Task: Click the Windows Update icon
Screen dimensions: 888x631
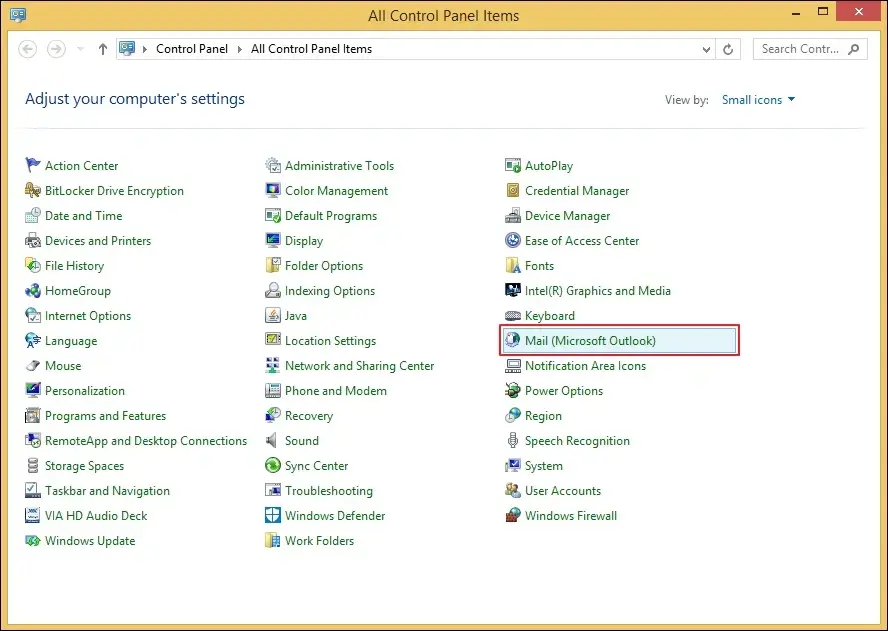Action: [33, 541]
